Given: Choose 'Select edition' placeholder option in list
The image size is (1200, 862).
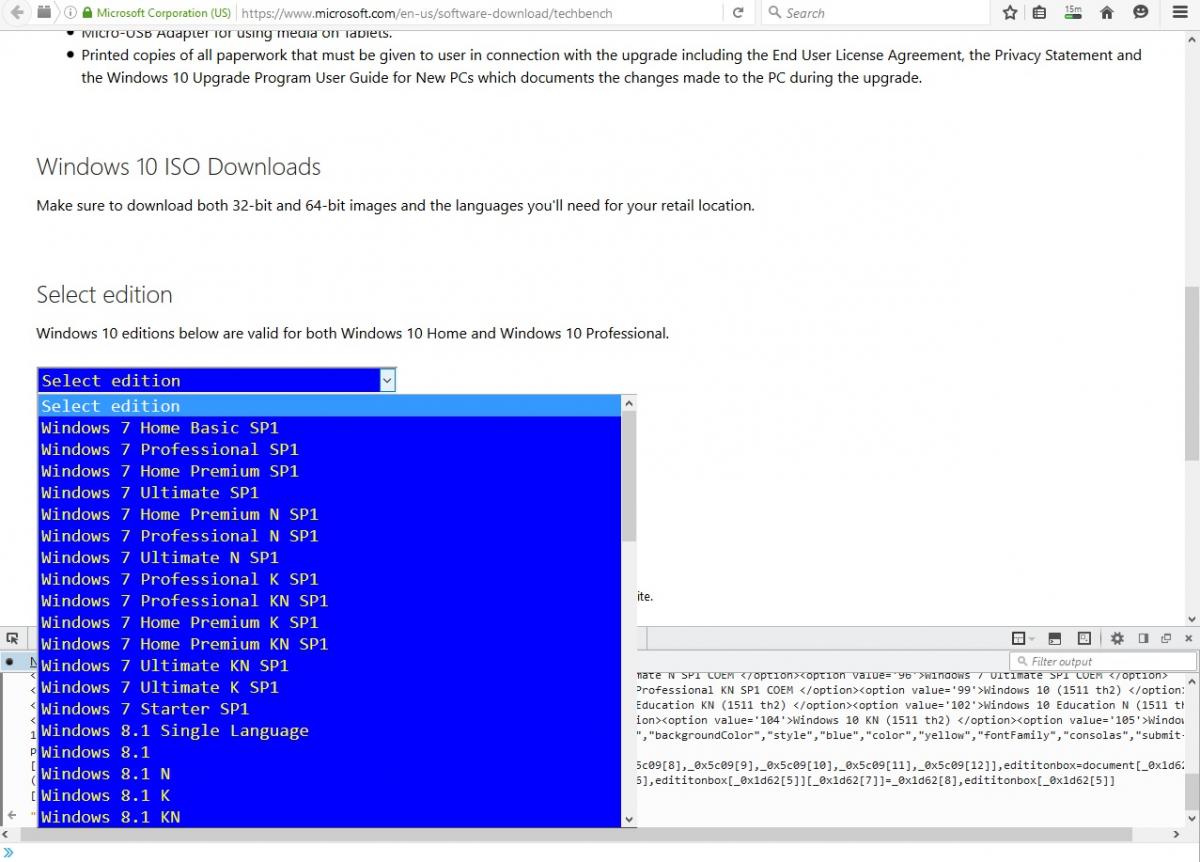Looking at the screenshot, I should click(x=329, y=406).
